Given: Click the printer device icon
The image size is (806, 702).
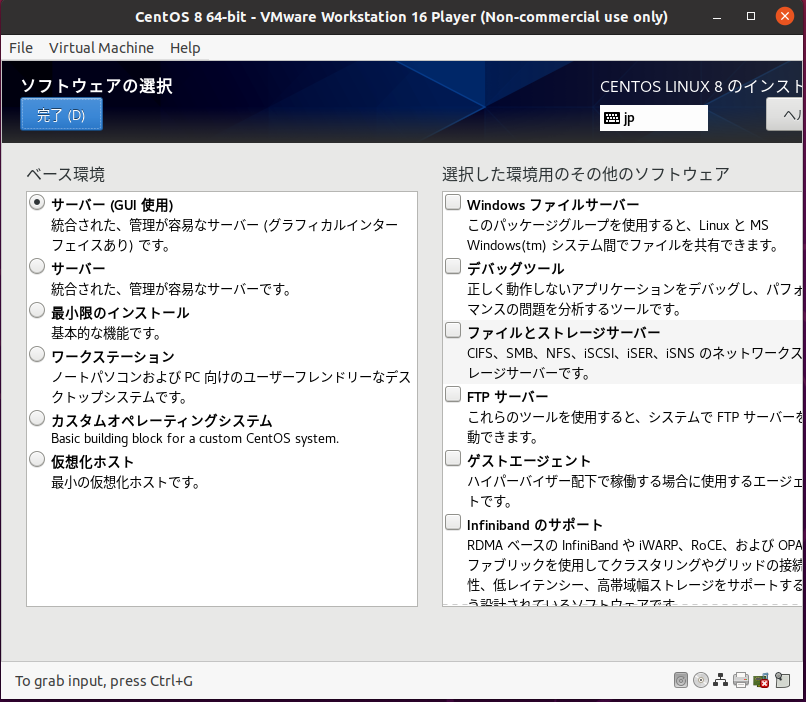Looking at the screenshot, I should click(741, 681).
